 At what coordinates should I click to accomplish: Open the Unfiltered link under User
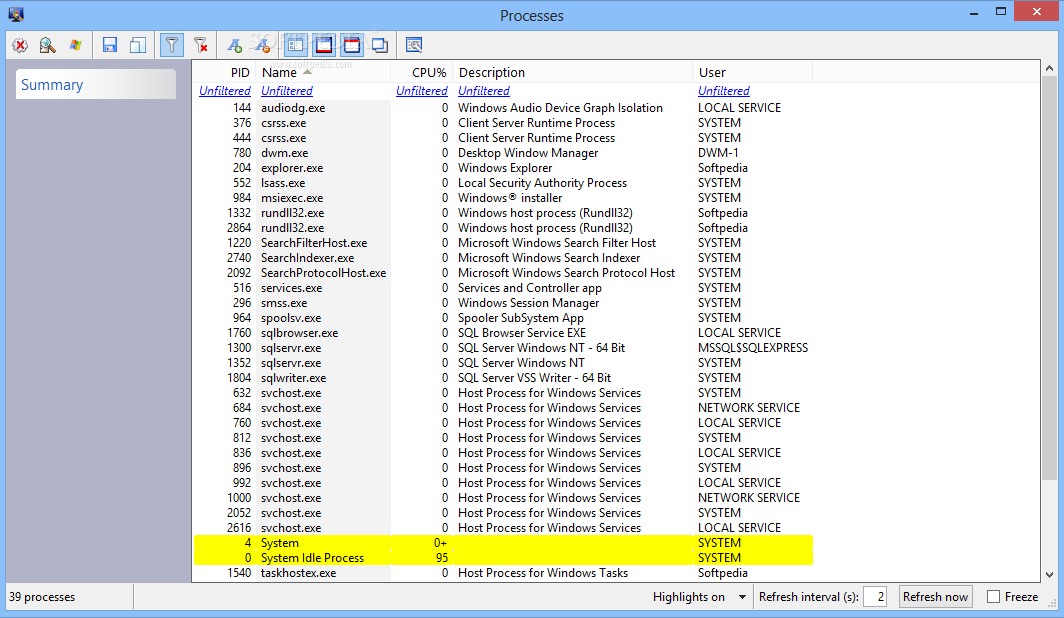pyautogui.click(x=724, y=91)
